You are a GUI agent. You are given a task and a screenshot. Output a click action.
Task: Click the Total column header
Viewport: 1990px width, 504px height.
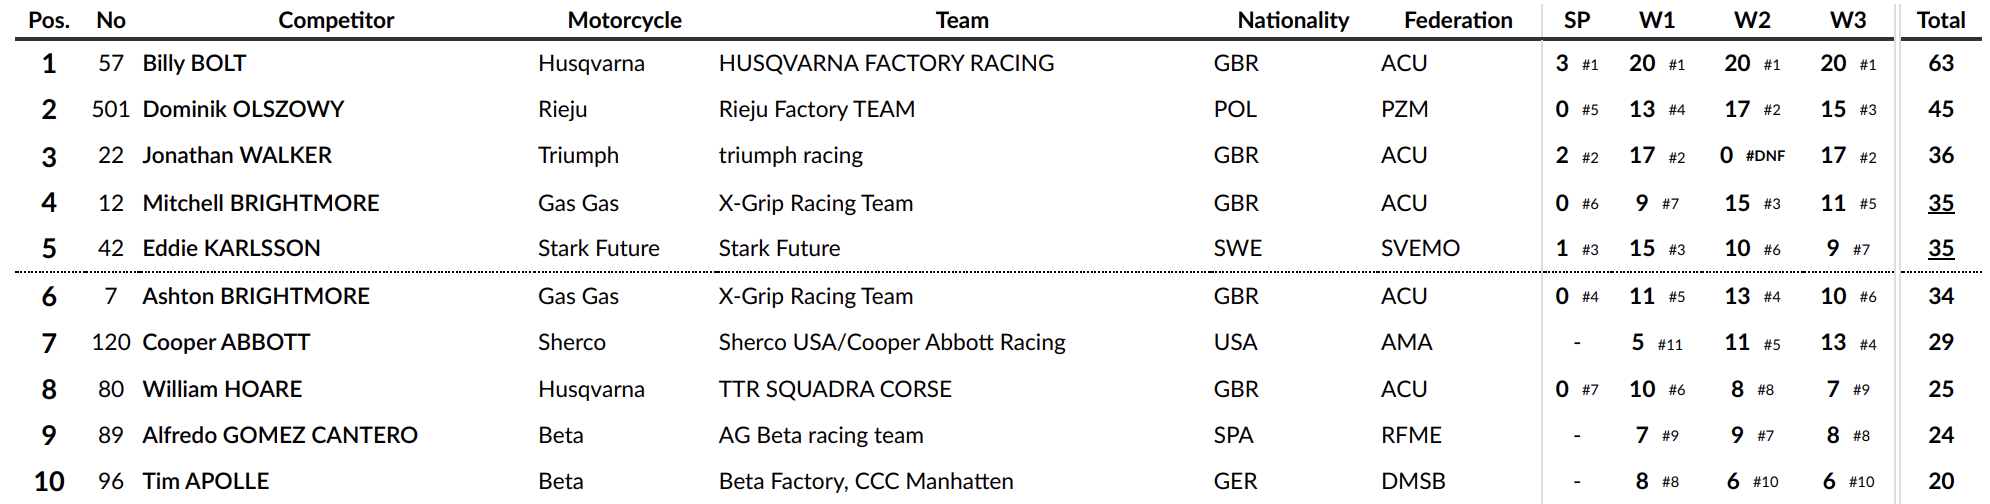pos(1941,20)
